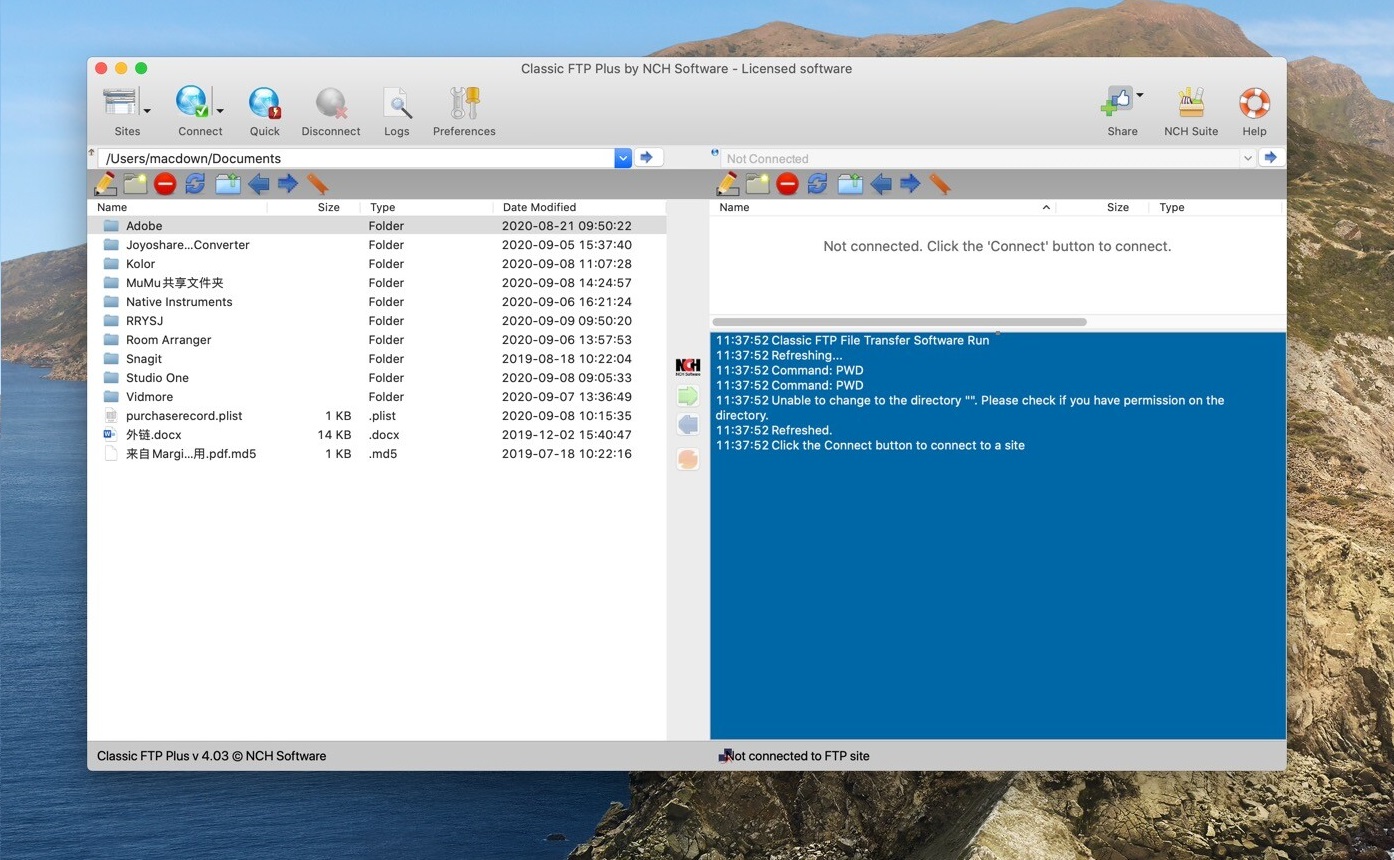Open the Help documentation

(x=1253, y=104)
